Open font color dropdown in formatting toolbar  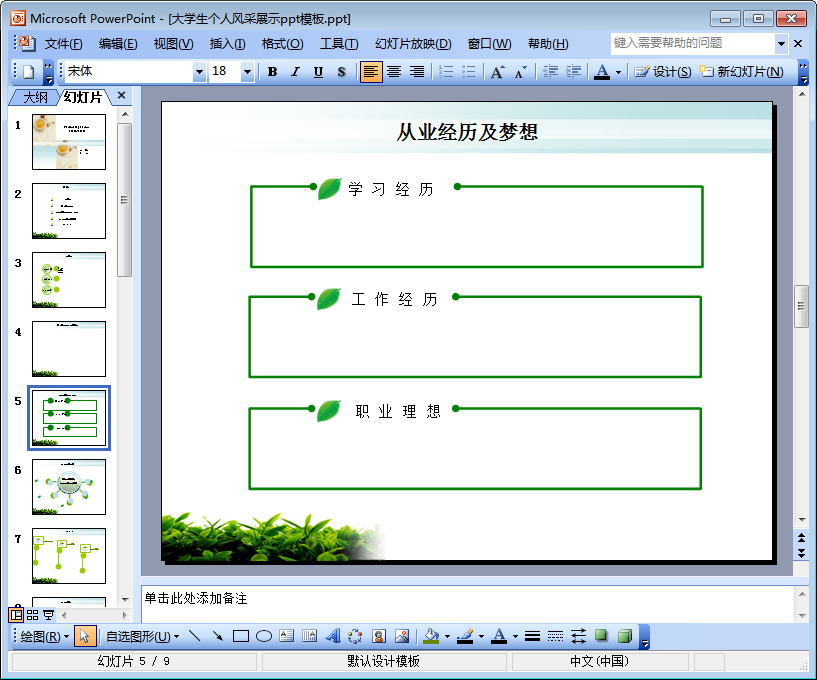point(618,72)
